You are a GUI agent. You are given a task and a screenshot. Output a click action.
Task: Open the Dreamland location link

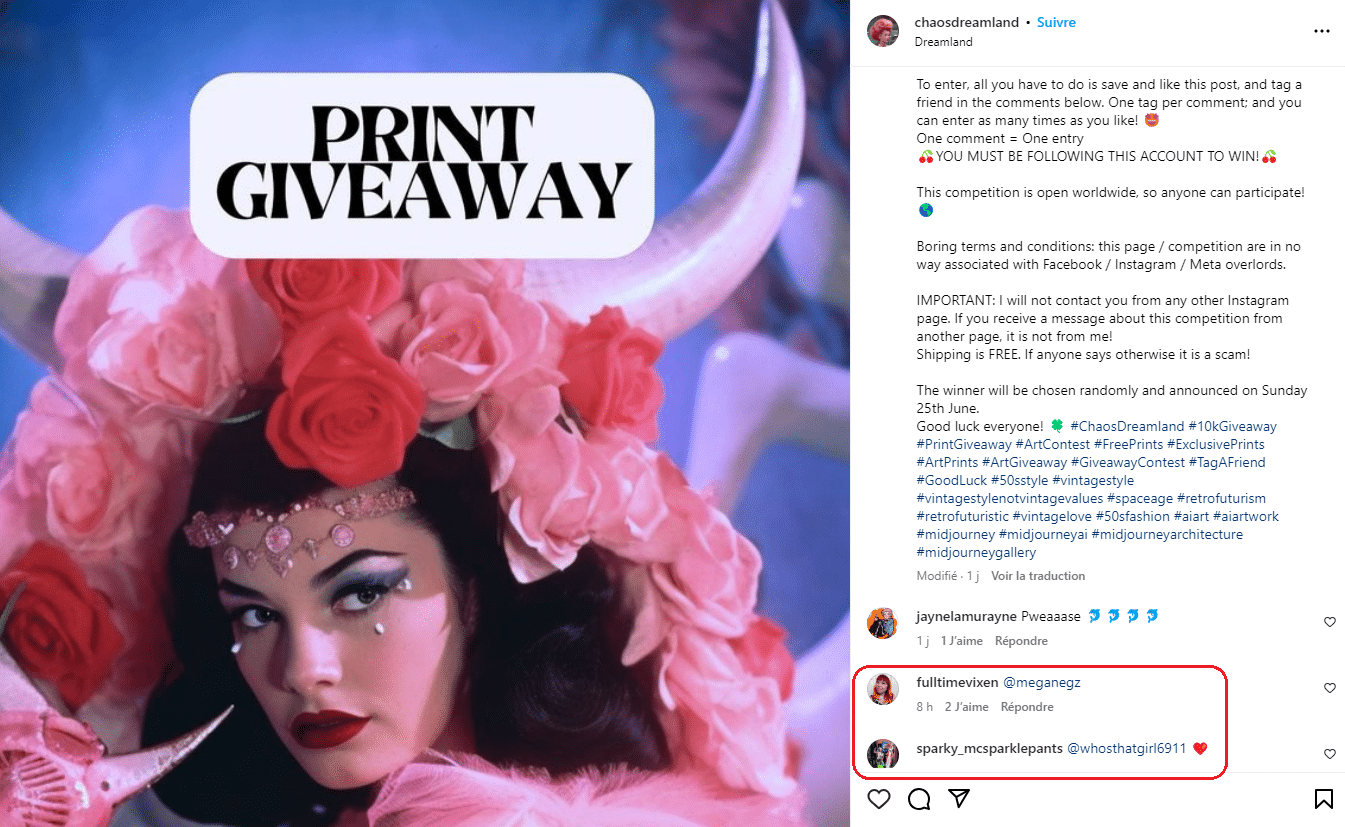(943, 42)
